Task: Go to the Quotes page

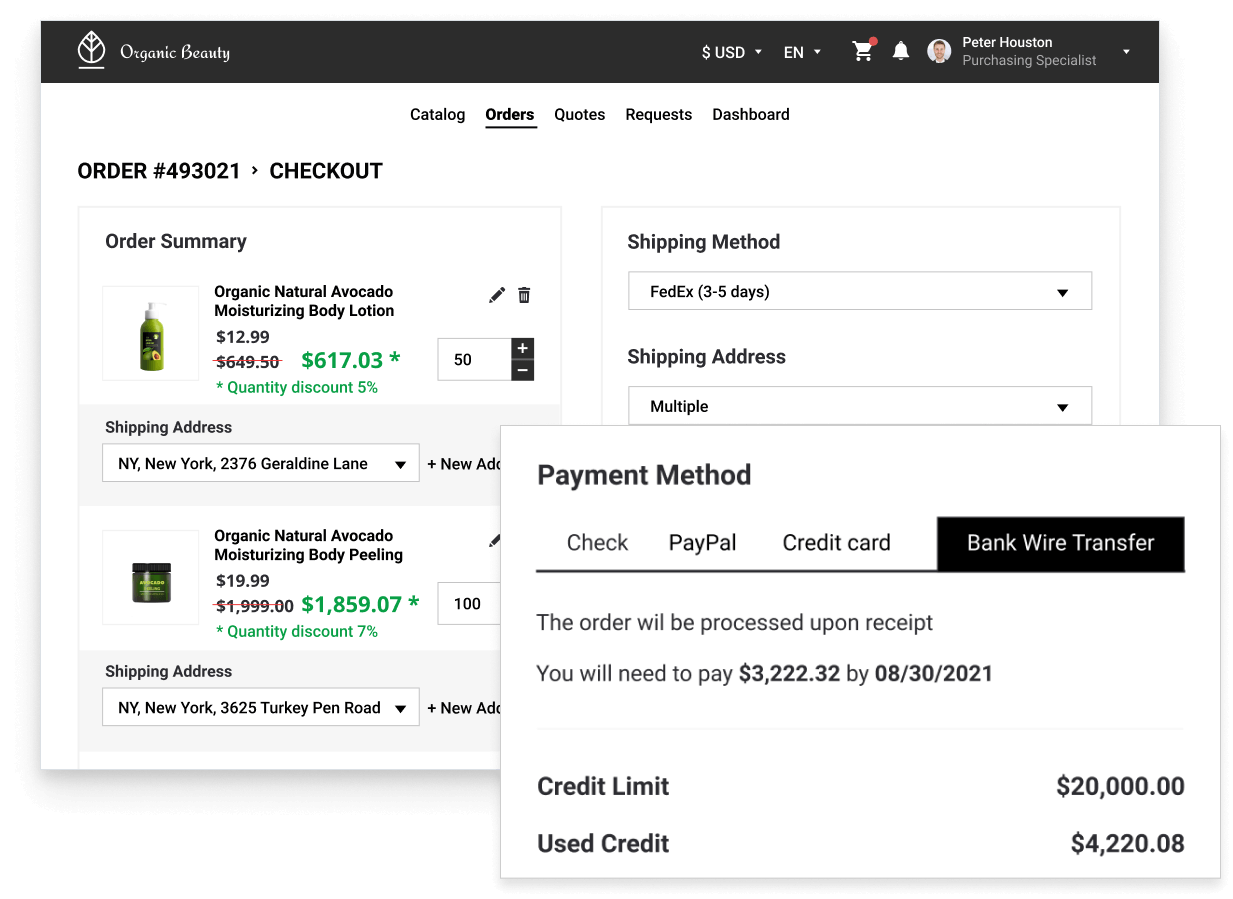Action: (579, 114)
